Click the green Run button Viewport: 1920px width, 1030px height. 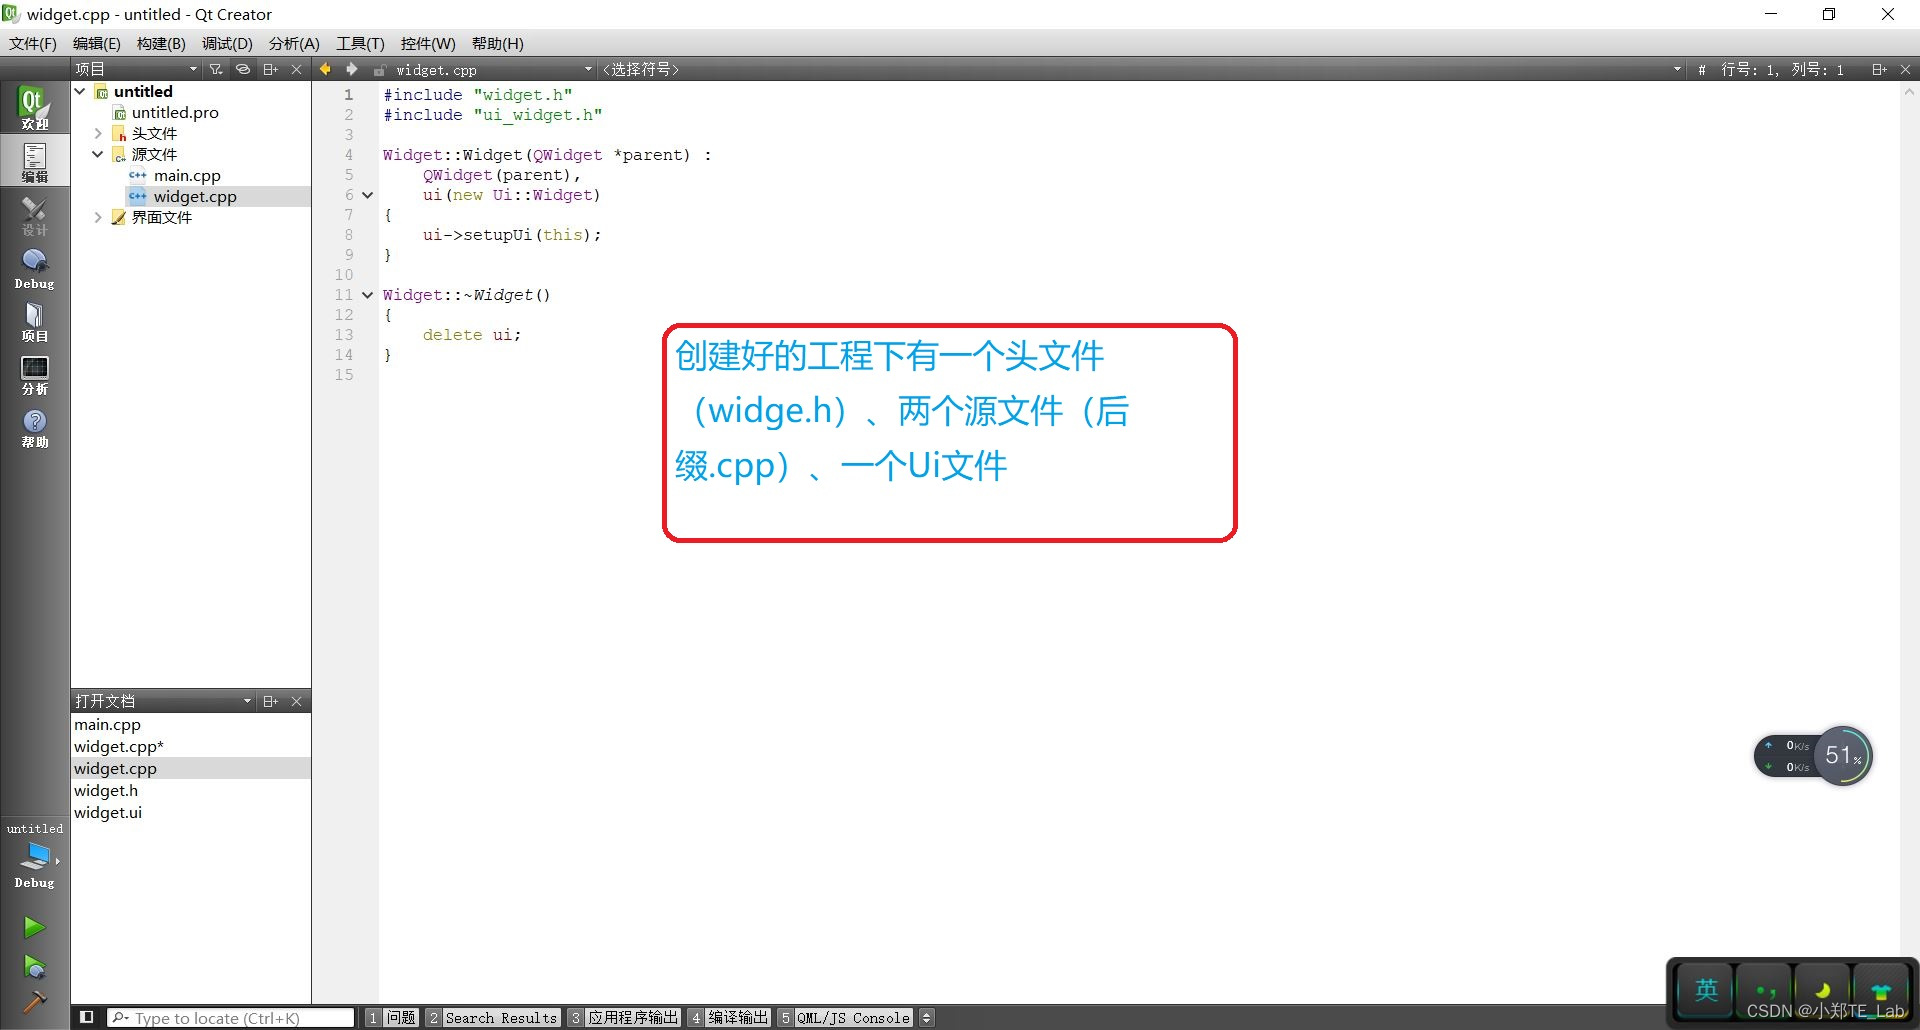point(34,927)
